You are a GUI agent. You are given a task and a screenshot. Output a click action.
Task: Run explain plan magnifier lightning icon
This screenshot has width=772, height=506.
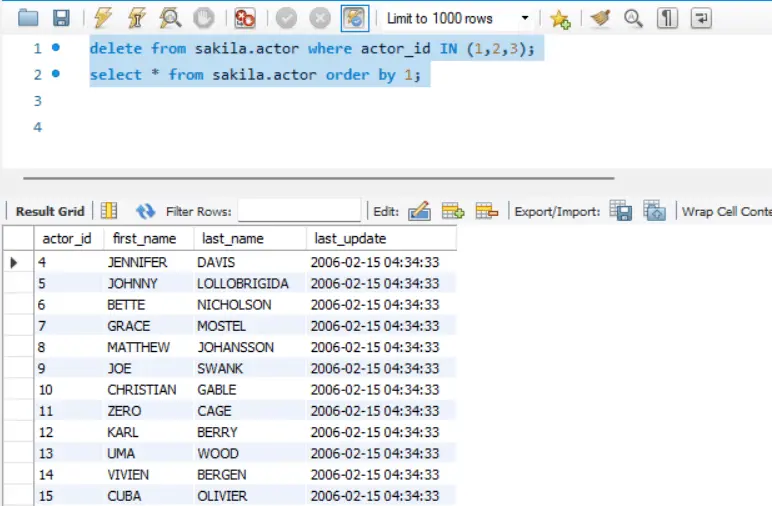[x=170, y=18]
